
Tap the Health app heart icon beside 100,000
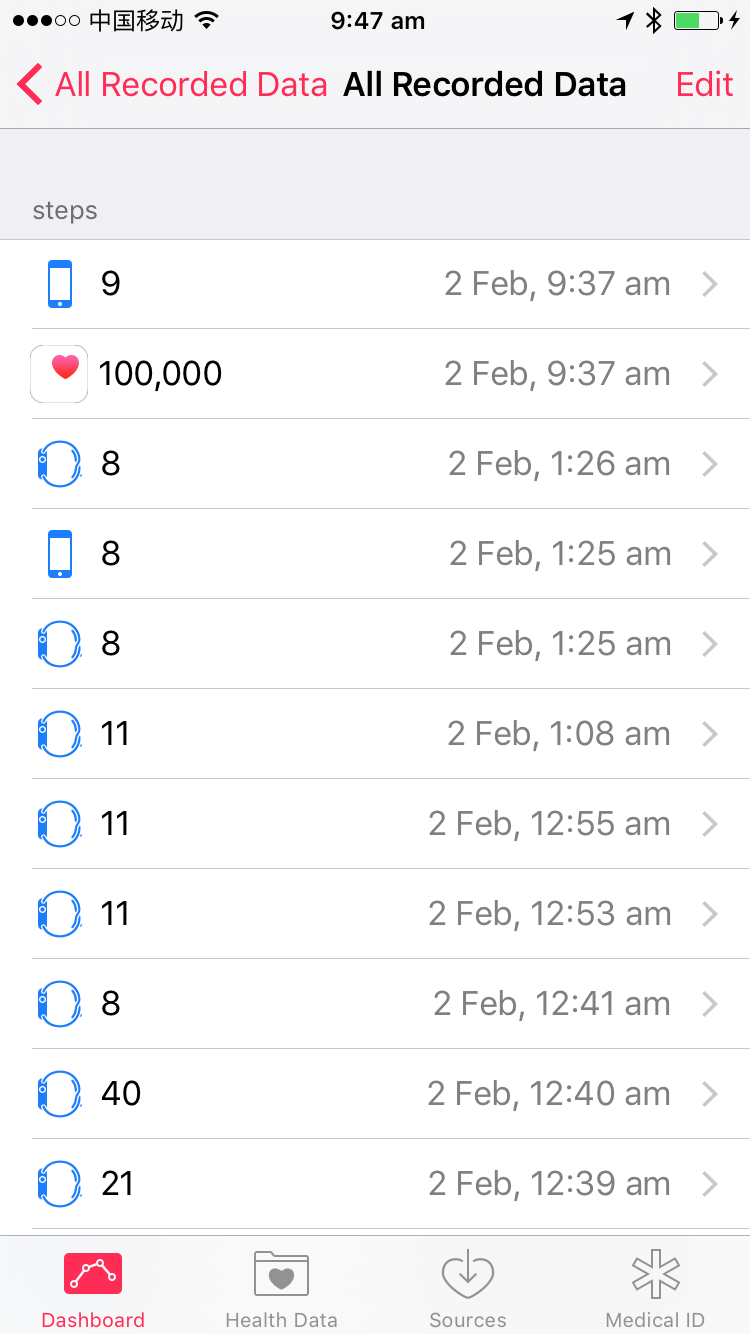click(59, 374)
